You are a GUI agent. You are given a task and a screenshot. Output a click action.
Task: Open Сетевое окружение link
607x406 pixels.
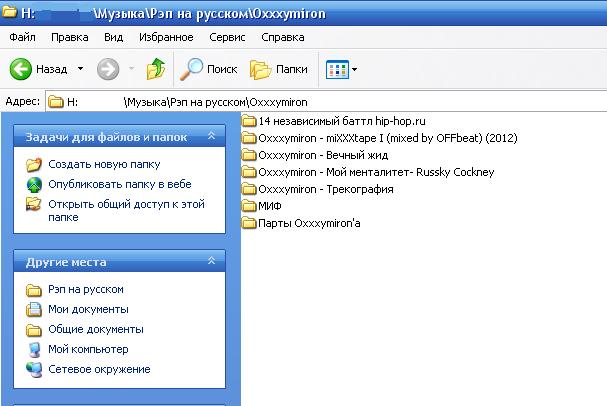tap(99, 369)
